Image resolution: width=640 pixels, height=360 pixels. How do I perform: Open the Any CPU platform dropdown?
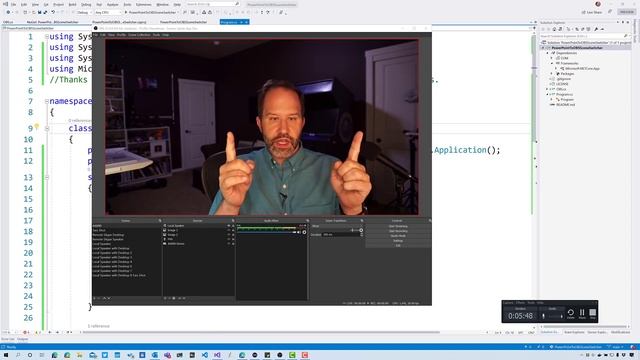108,12
